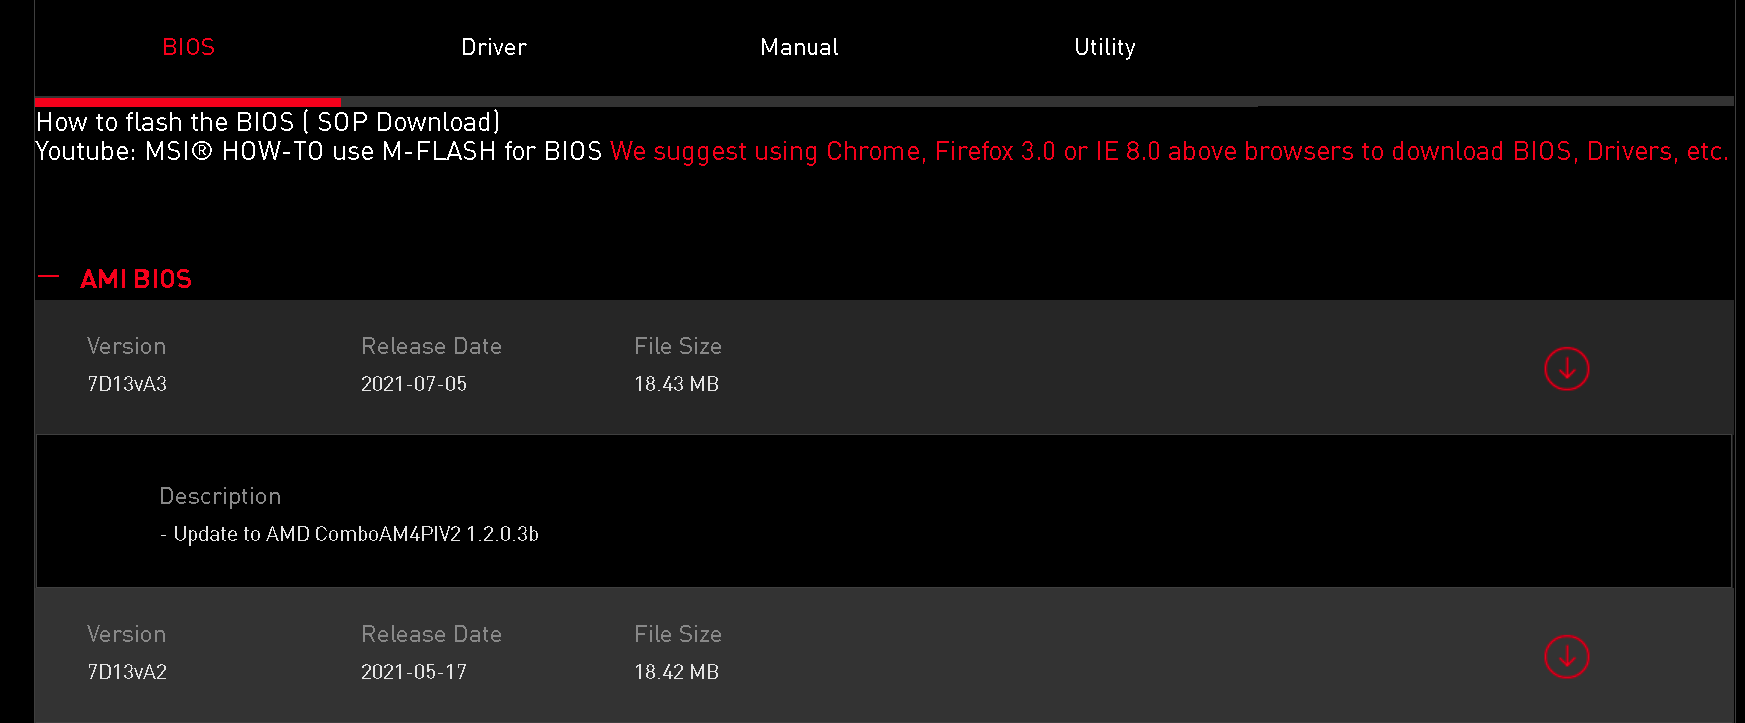Click the AMI BIOS section heading
The image size is (1745, 723).
click(136, 279)
